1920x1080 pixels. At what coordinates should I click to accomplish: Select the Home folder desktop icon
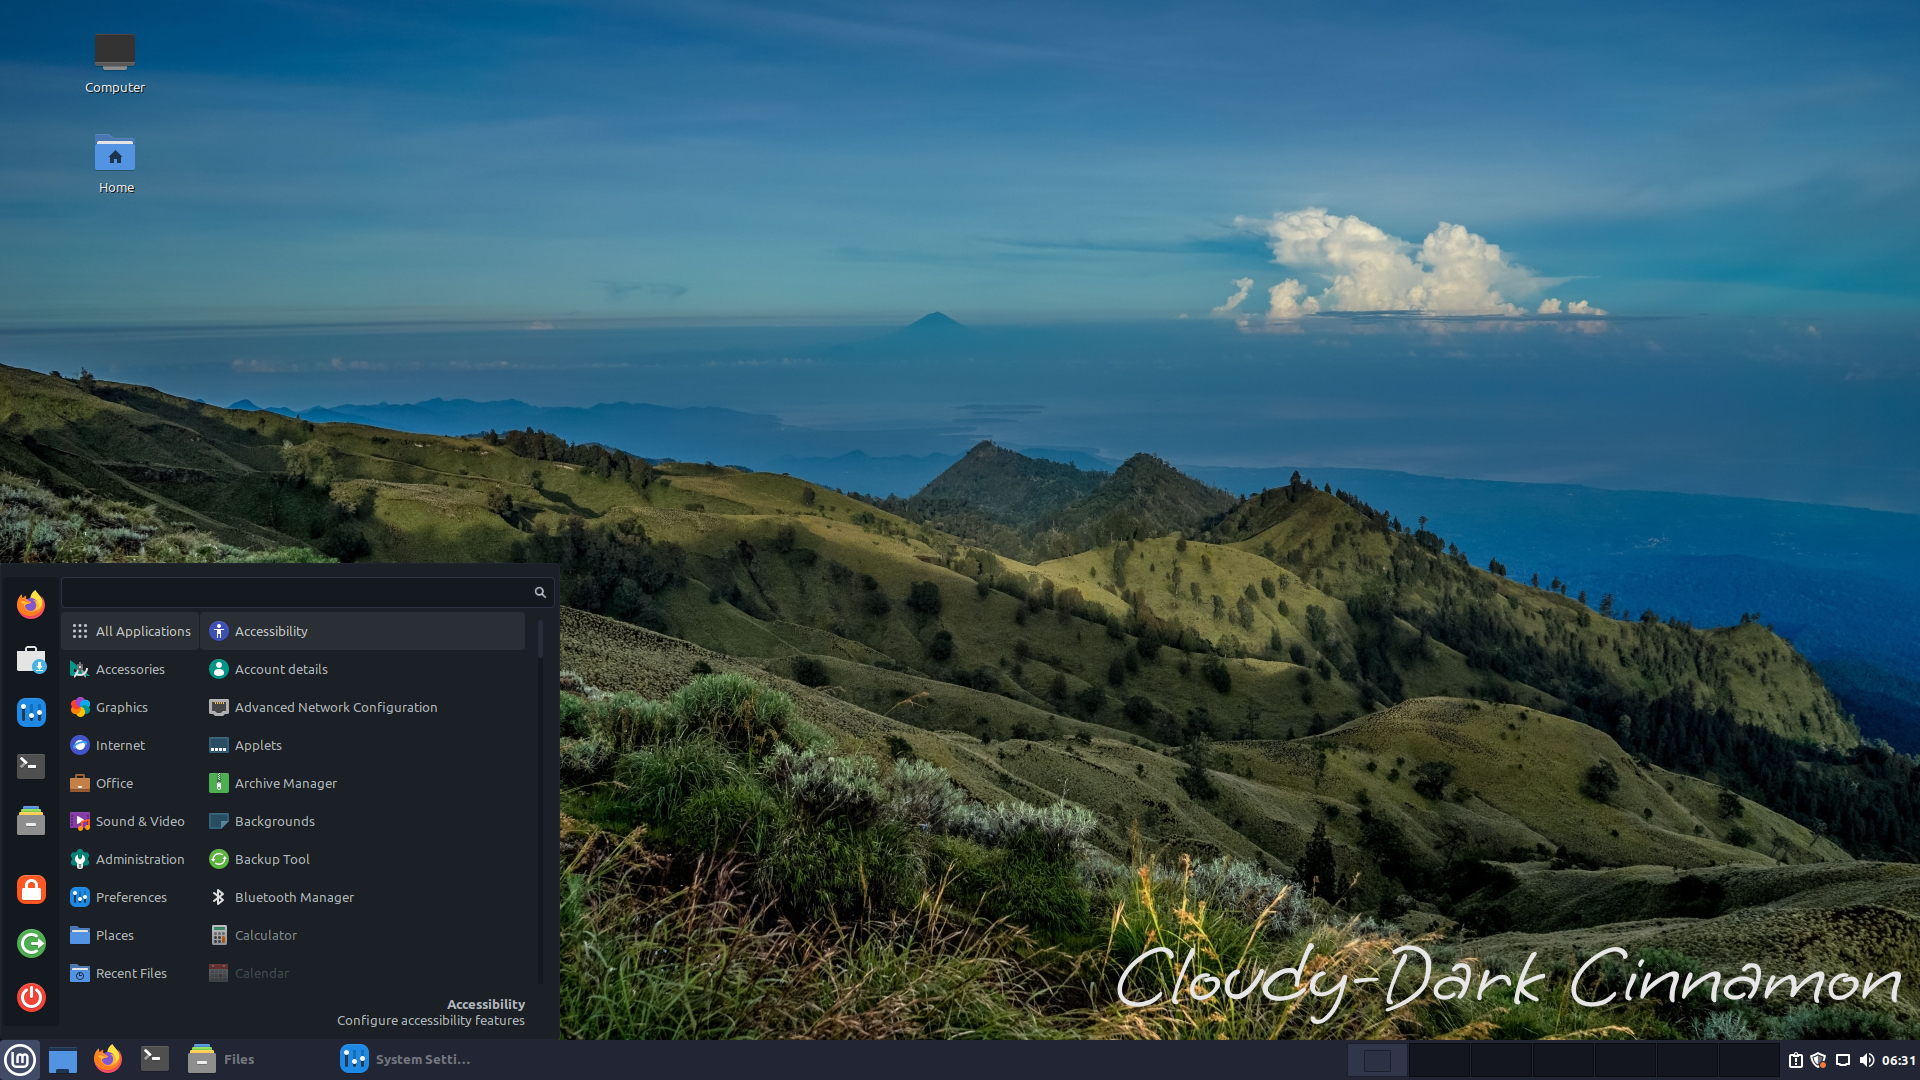coord(115,163)
